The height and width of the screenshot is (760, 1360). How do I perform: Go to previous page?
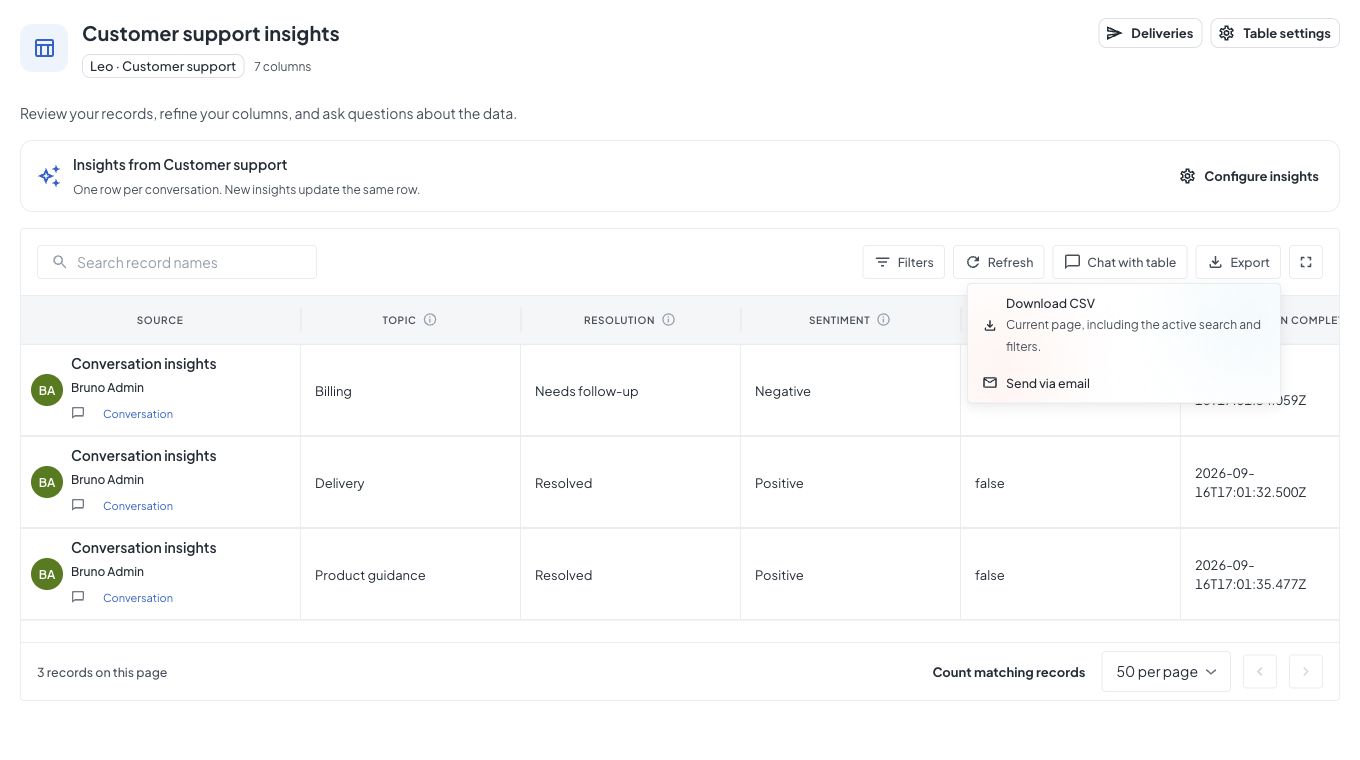click(x=1260, y=672)
